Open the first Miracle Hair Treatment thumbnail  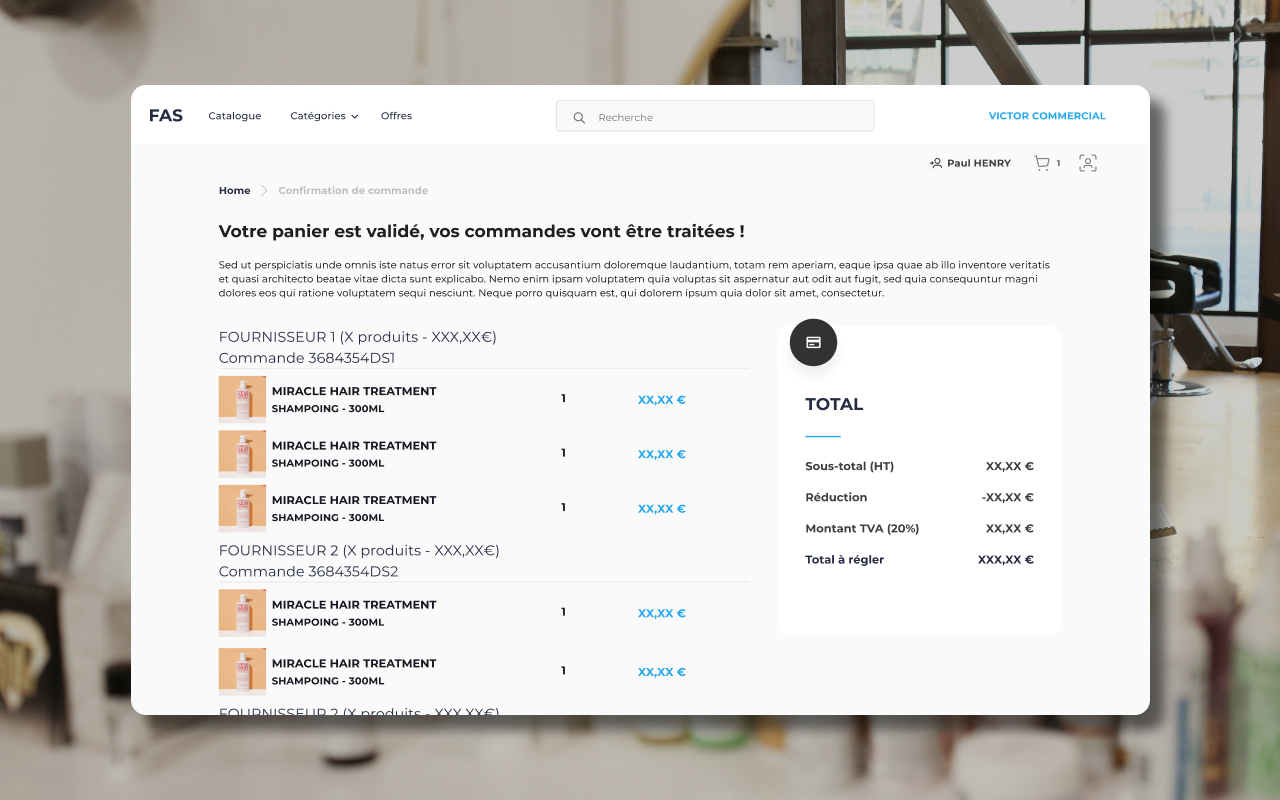point(241,399)
